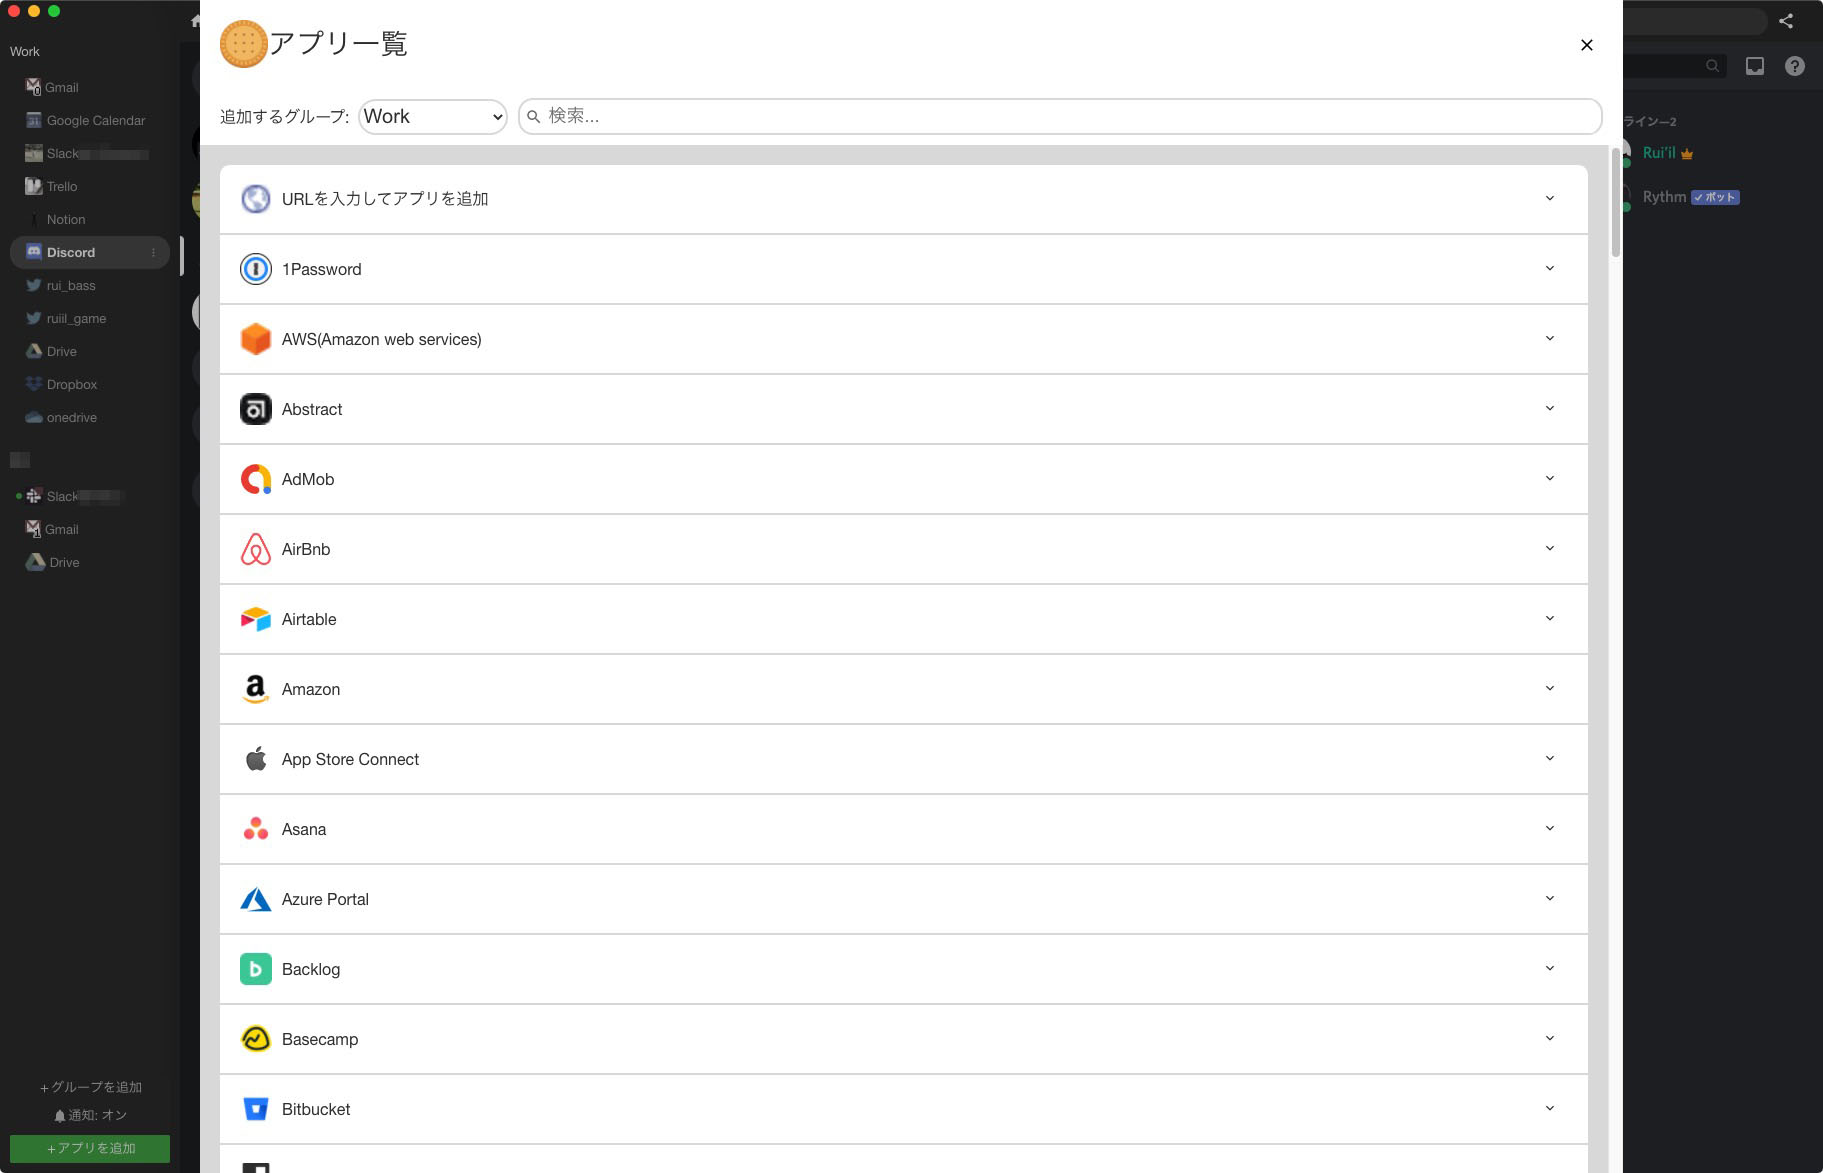Image resolution: width=1823 pixels, height=1173 pixels.
Task: Click the 1Password app icon
Action: tap(256, 269)
